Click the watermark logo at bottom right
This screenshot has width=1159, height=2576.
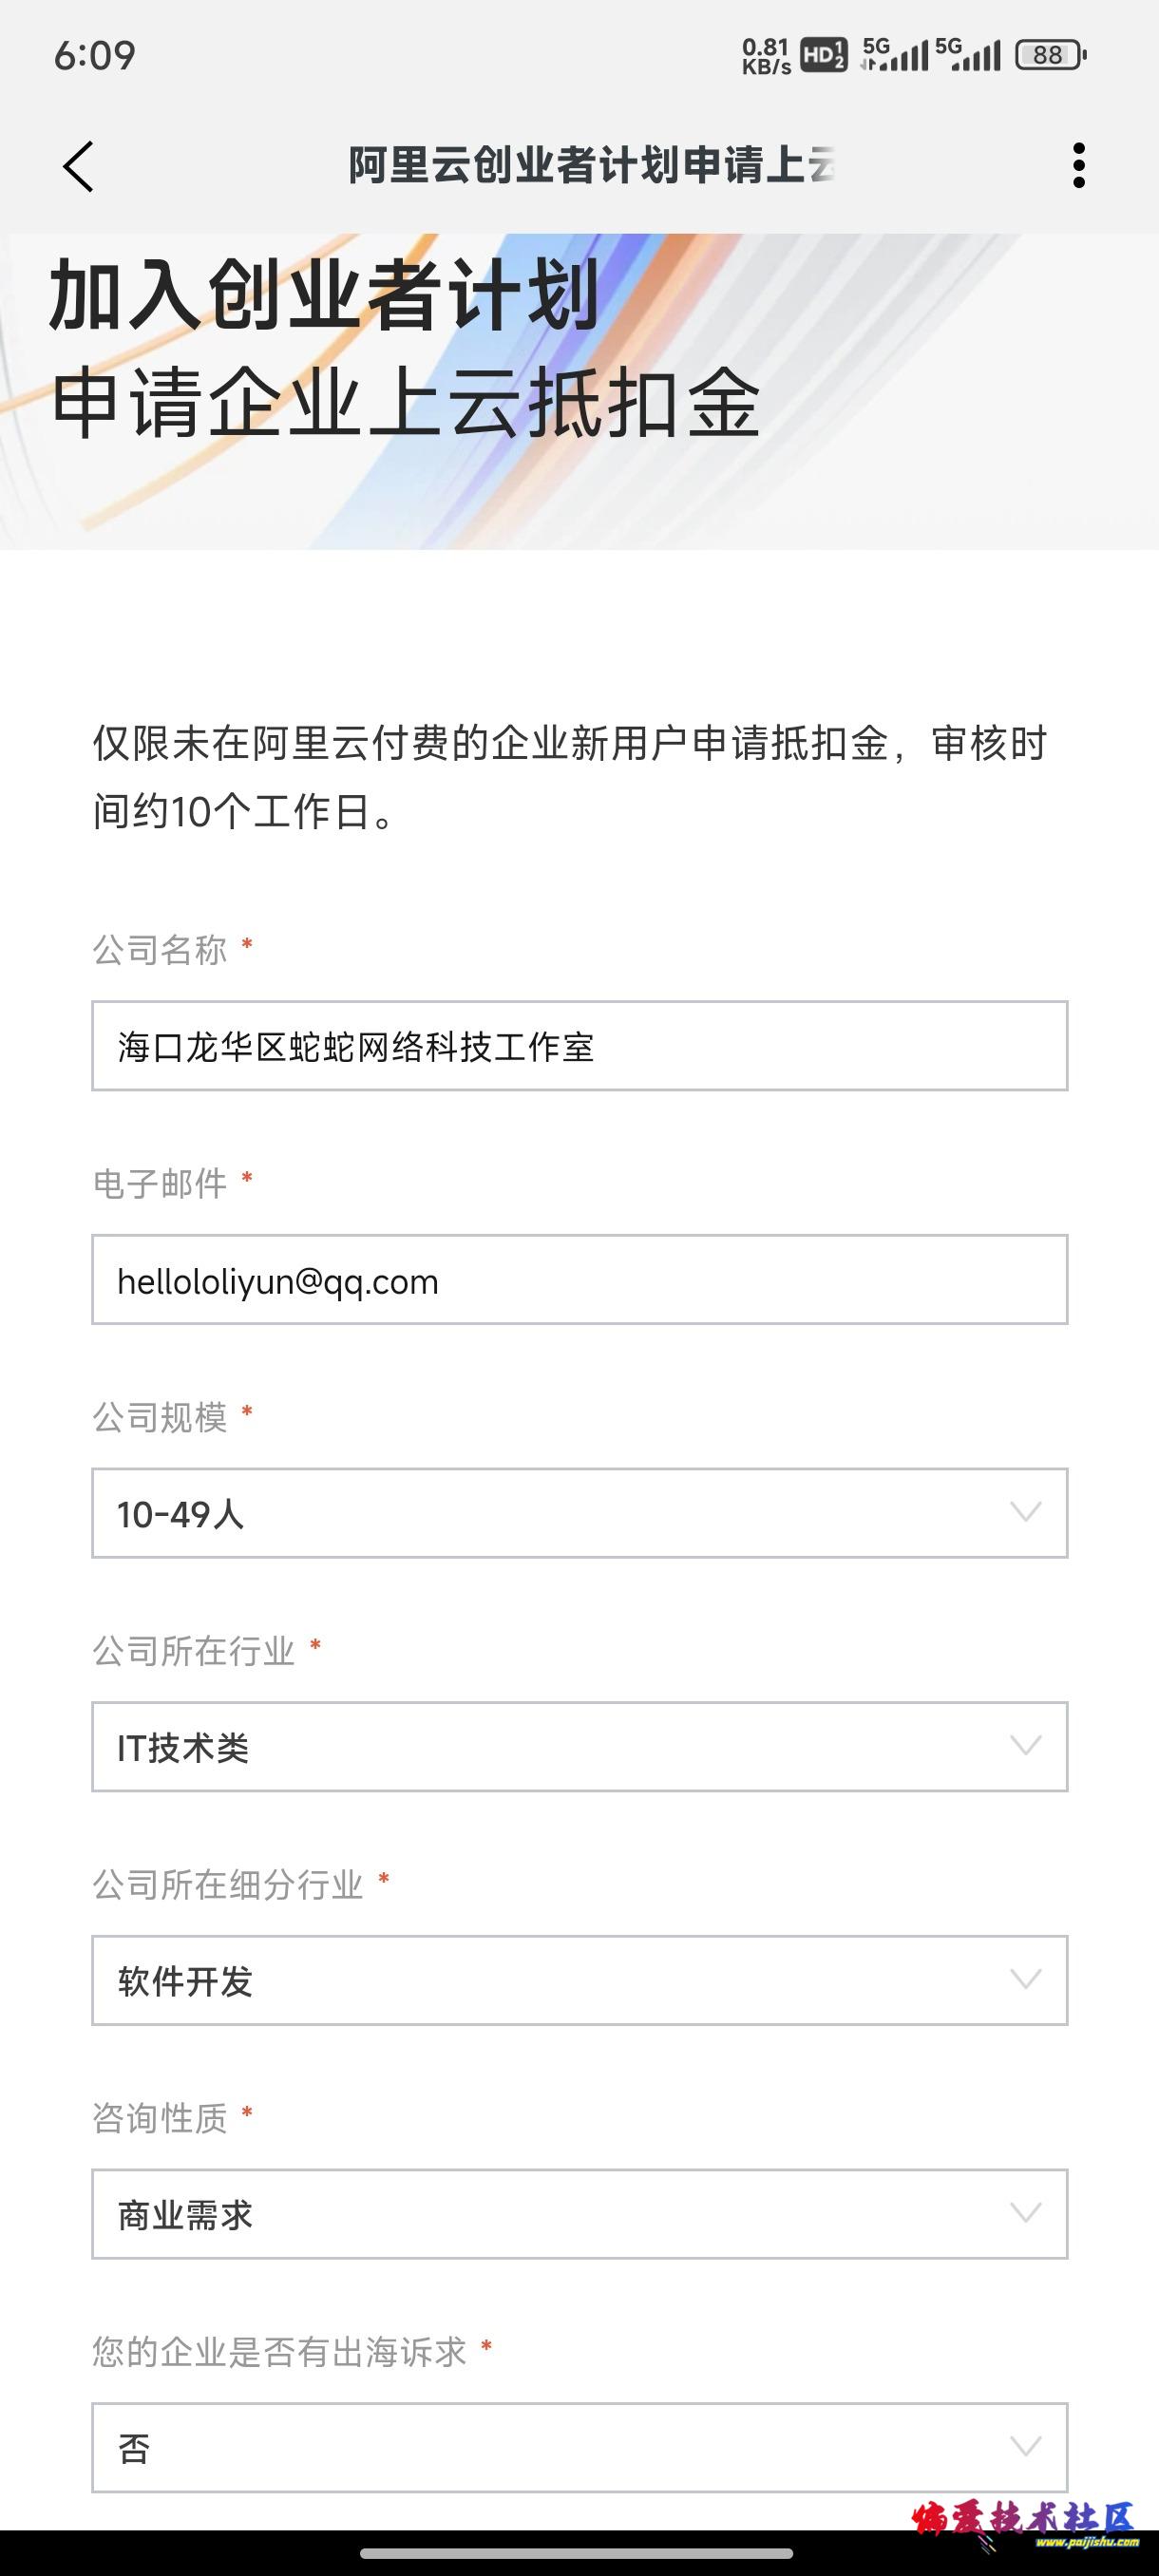tap(1025, 2525)
